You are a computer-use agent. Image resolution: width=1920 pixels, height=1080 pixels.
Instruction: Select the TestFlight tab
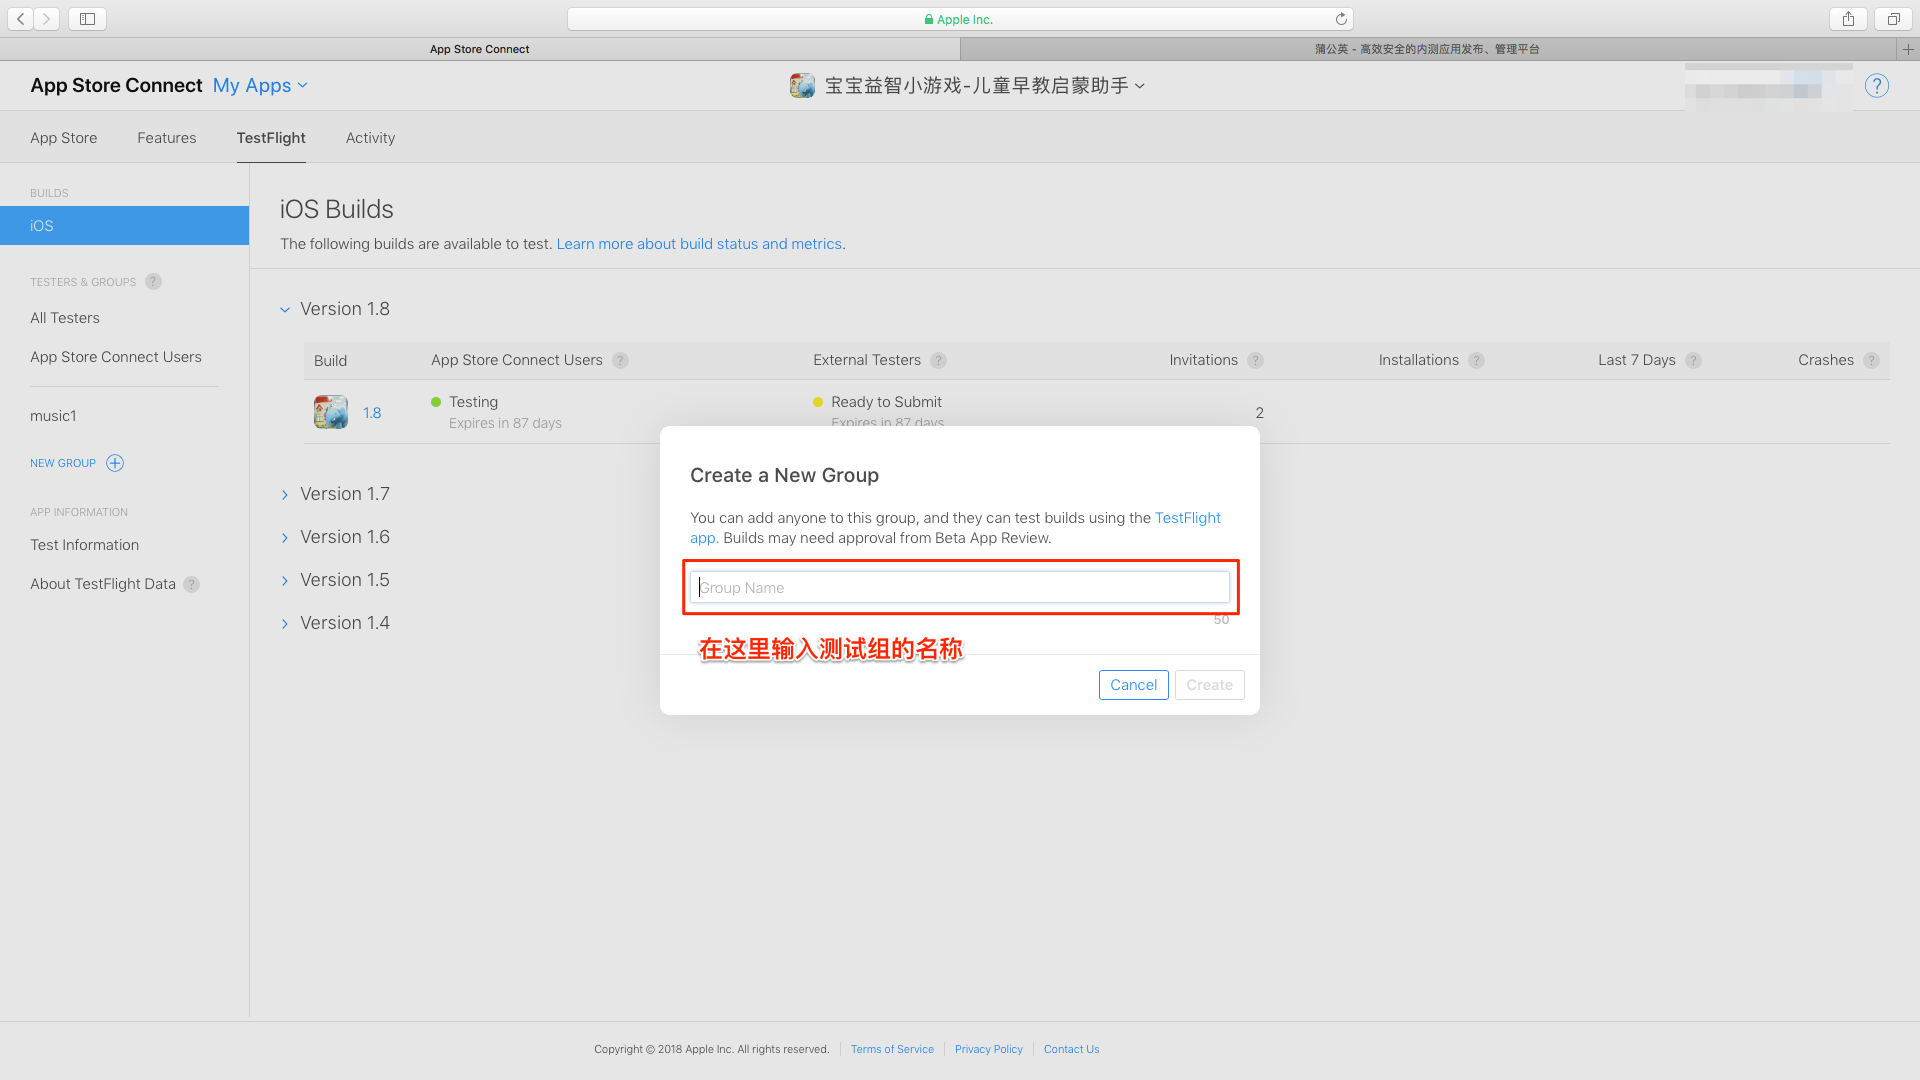pyautogui.click(x=271, y=138)
